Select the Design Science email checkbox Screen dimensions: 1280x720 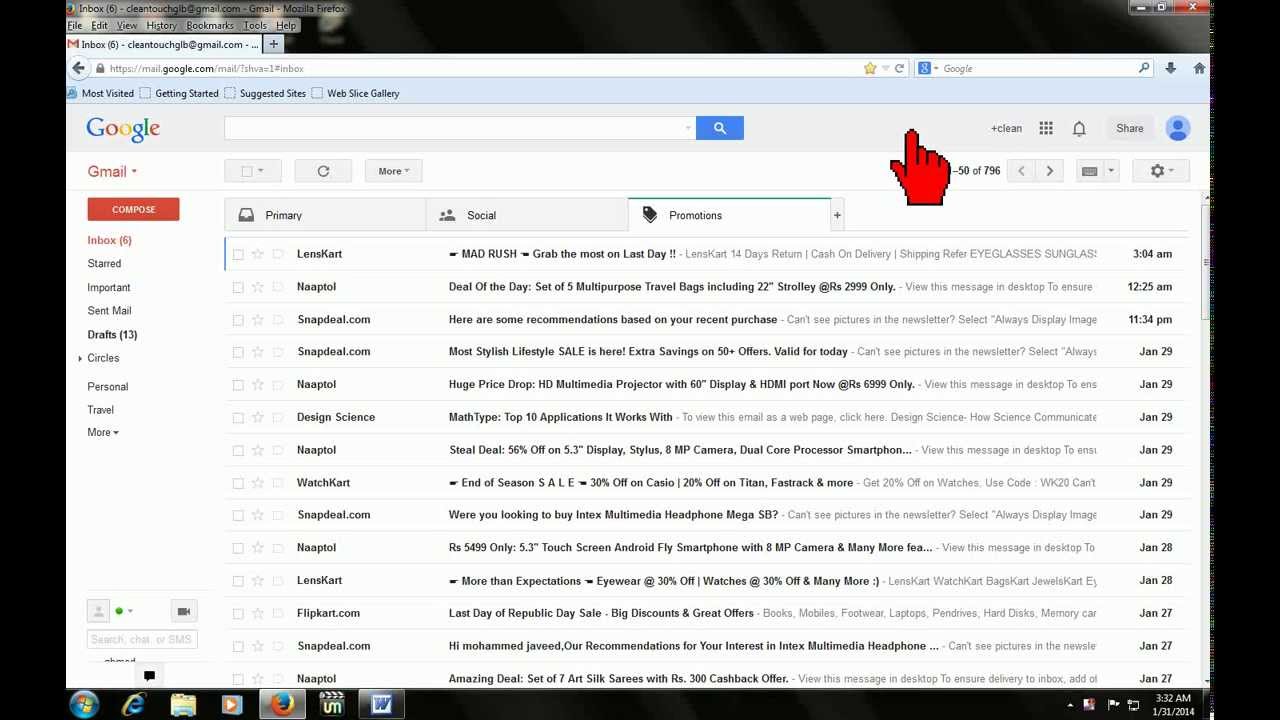tap(238, 417)
